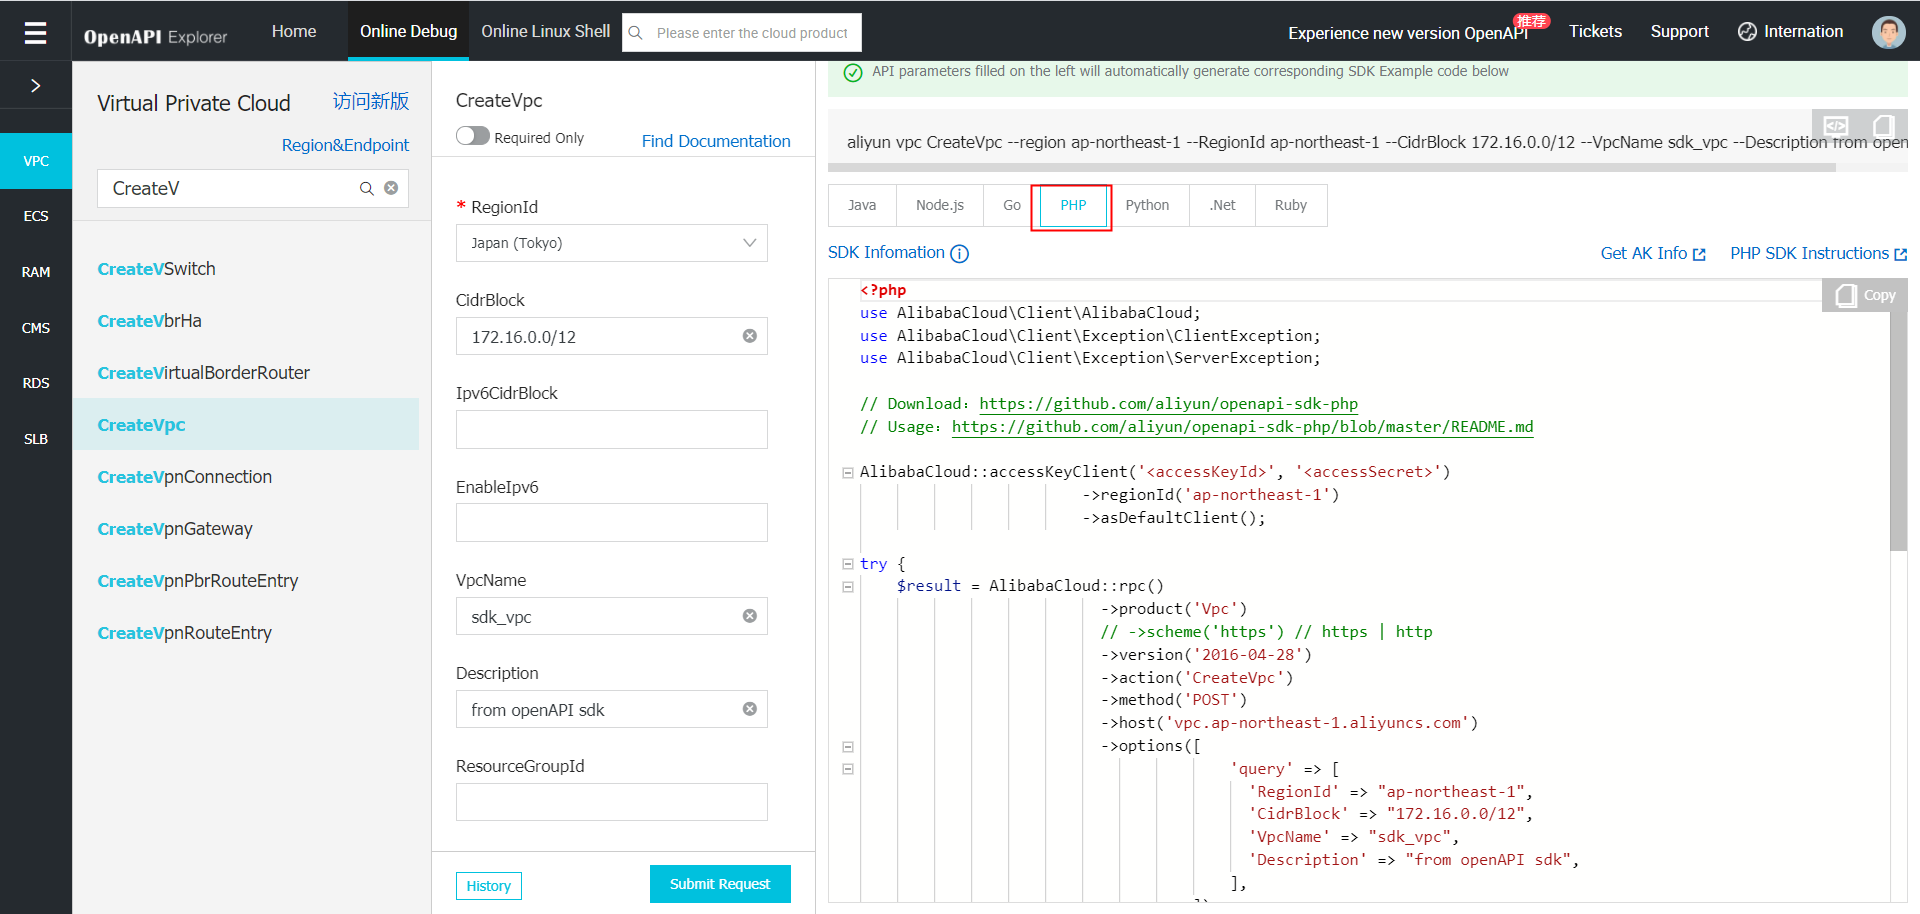Image resolution: width=1920 pixels, height=914 pixels.
Task: Click Submit Request button
Action: click(x=720, y=884)
